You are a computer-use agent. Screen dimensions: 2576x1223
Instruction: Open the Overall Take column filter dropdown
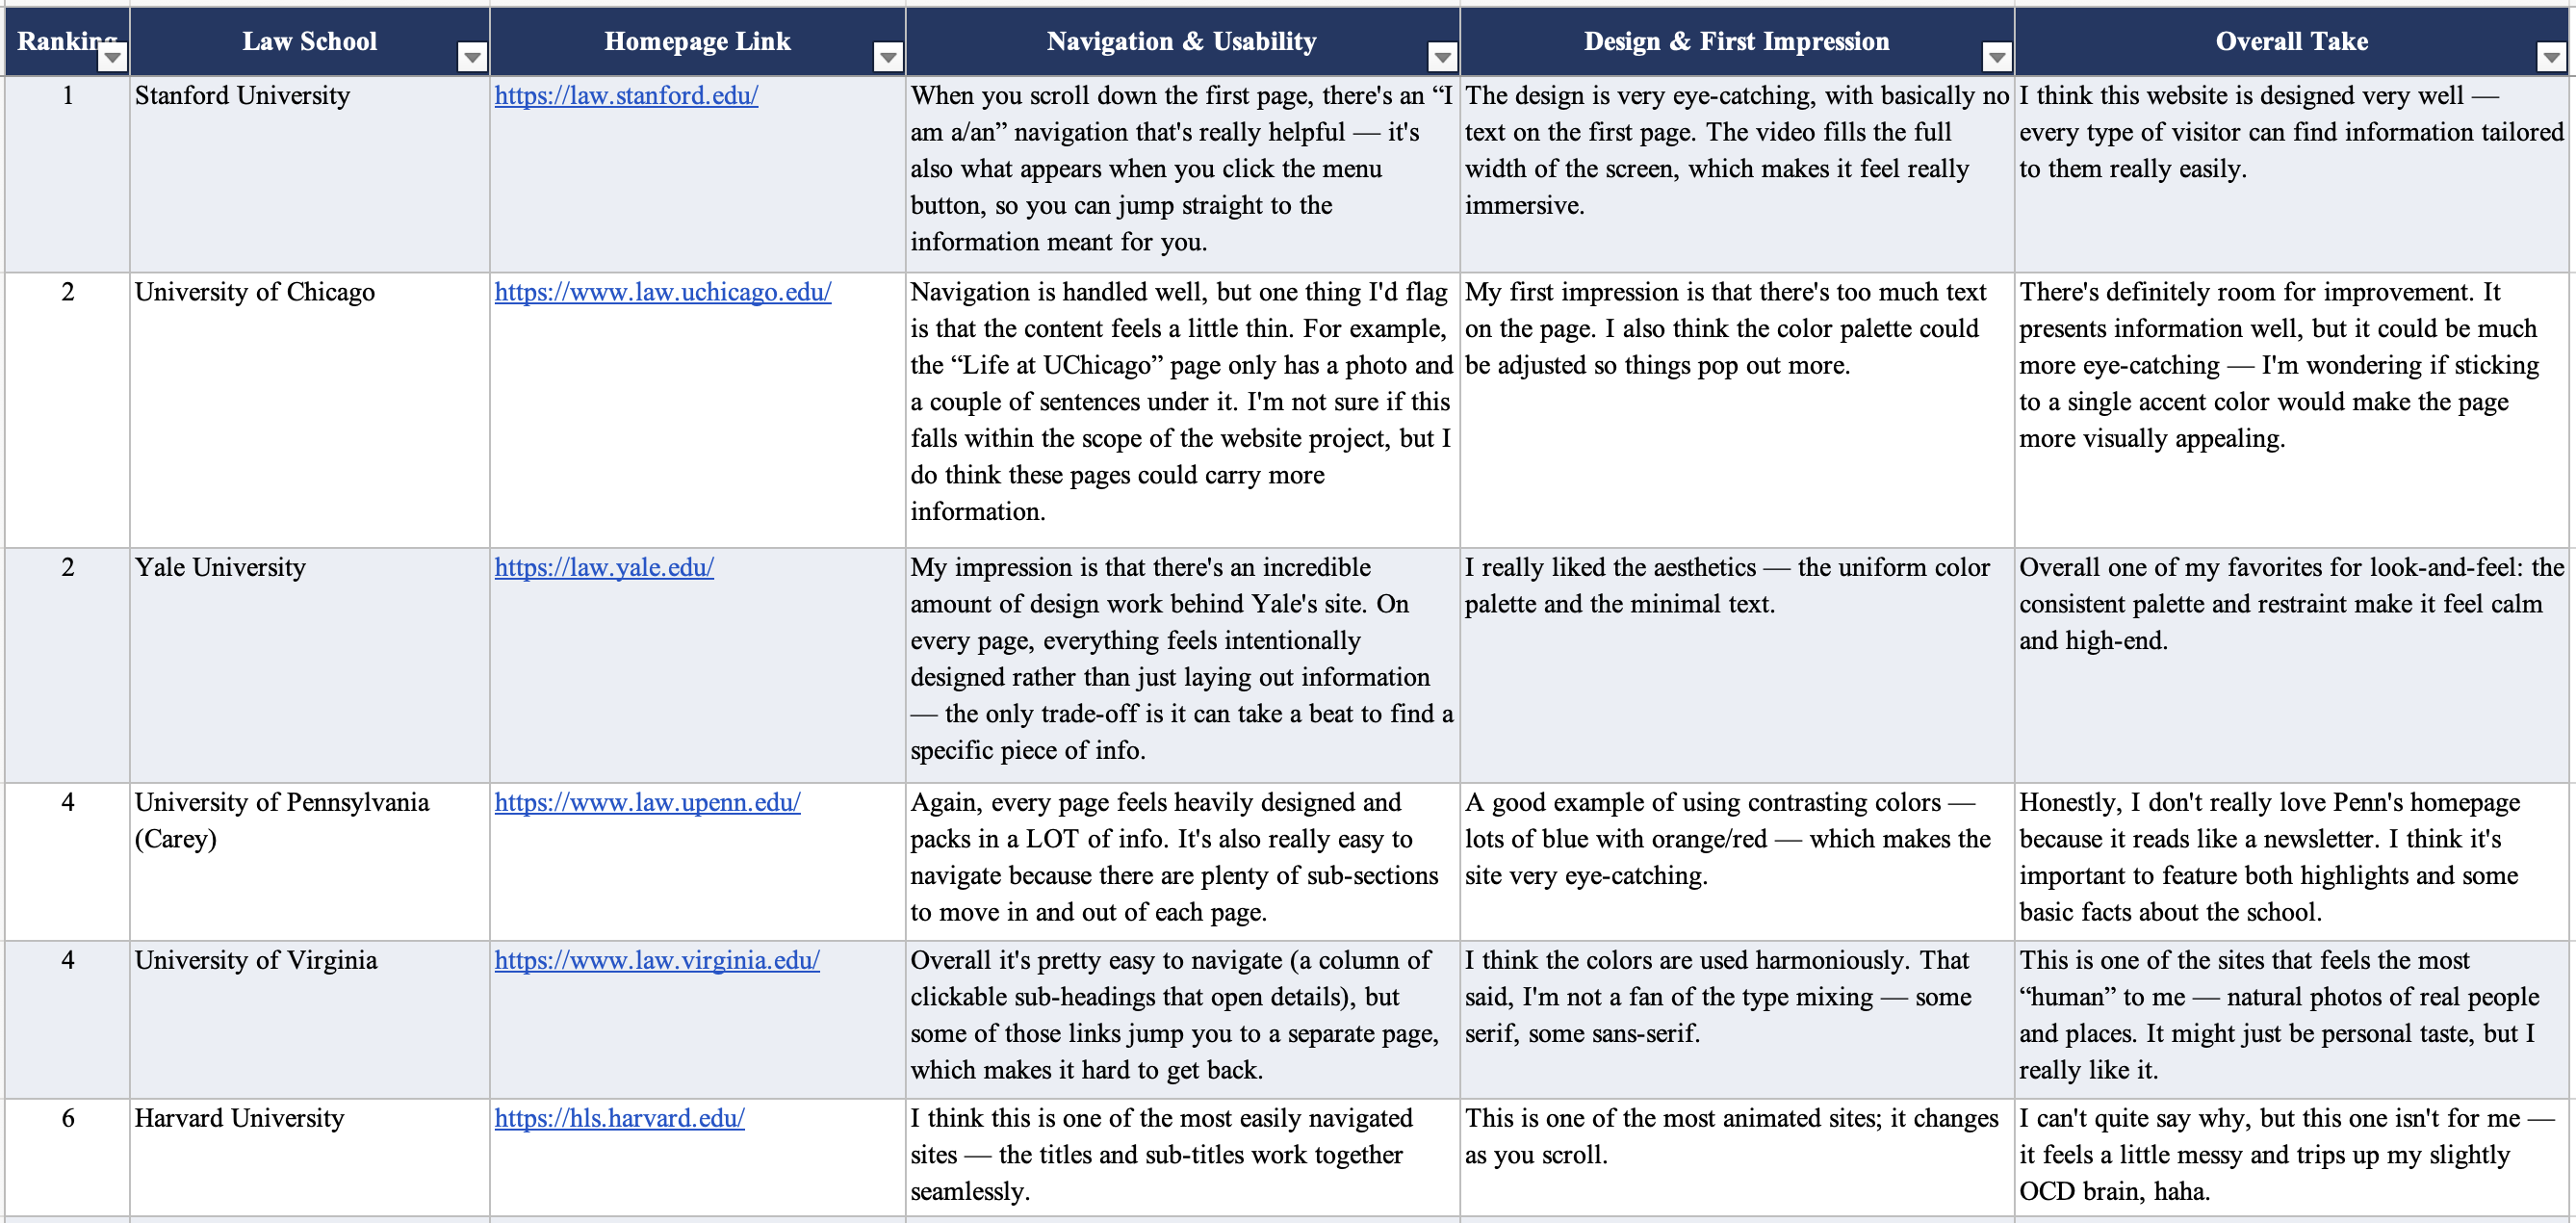pyautogui.click(x=2552, y=57)
